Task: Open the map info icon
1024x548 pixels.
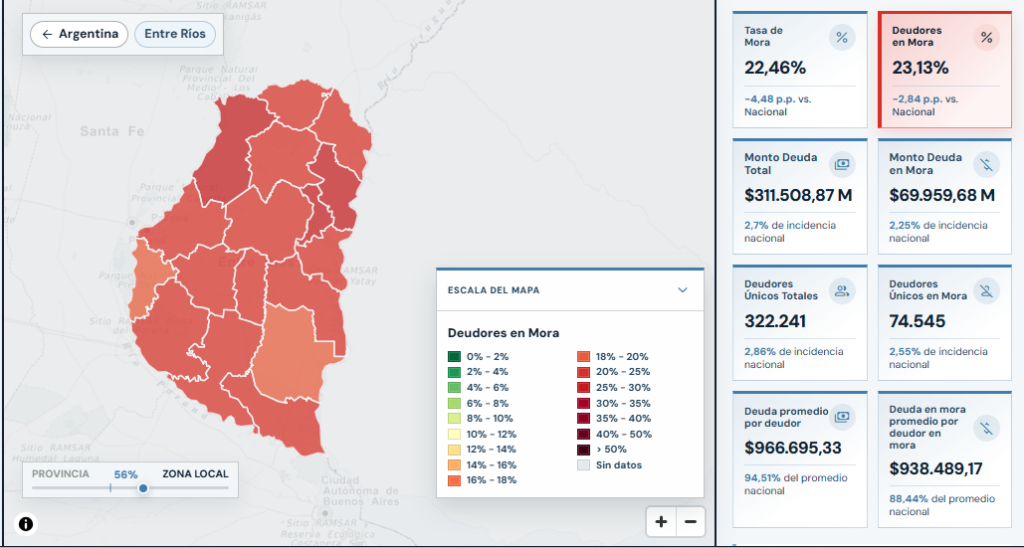Action: pos(25,524)
